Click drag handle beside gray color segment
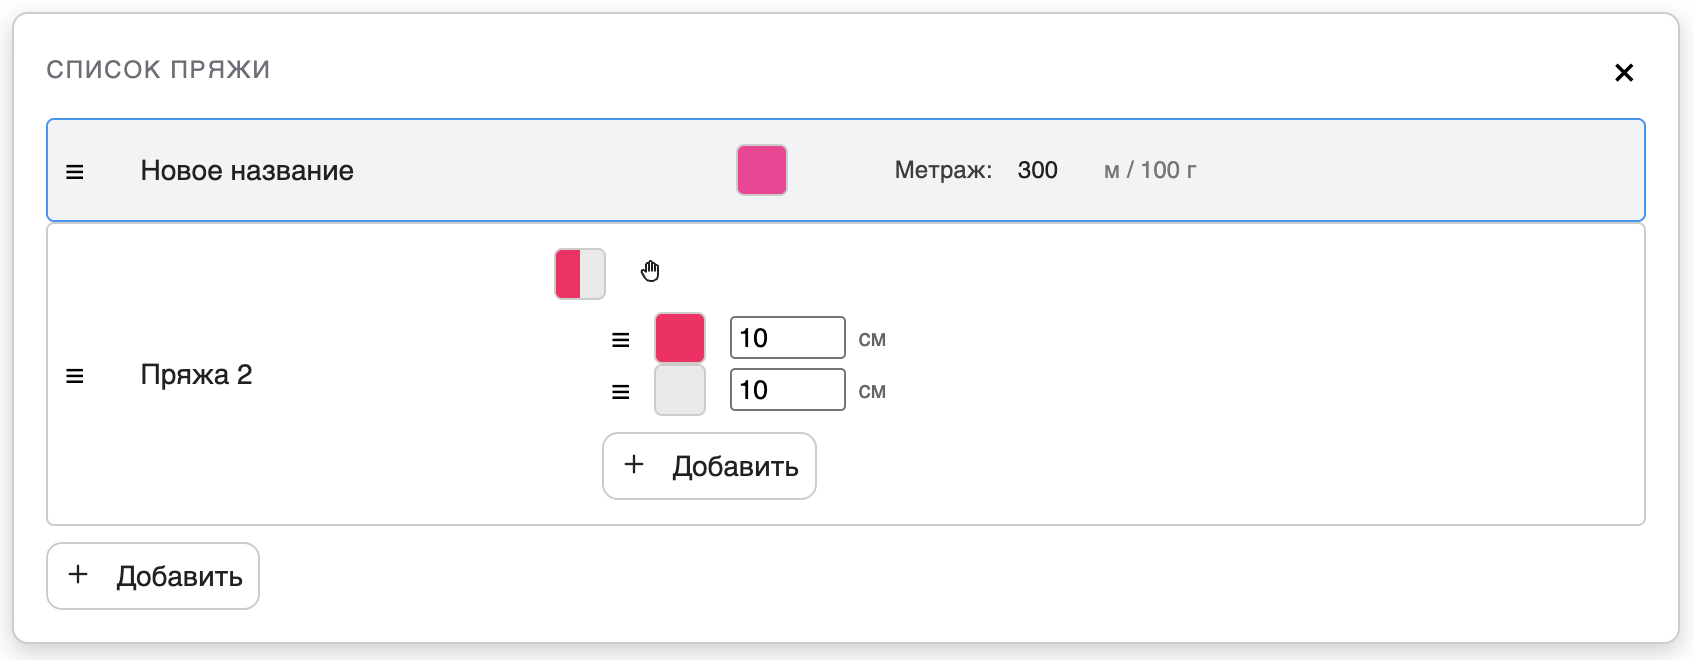Image resolution: width=1694 pixels, height=660 pixels. point(621,392)
